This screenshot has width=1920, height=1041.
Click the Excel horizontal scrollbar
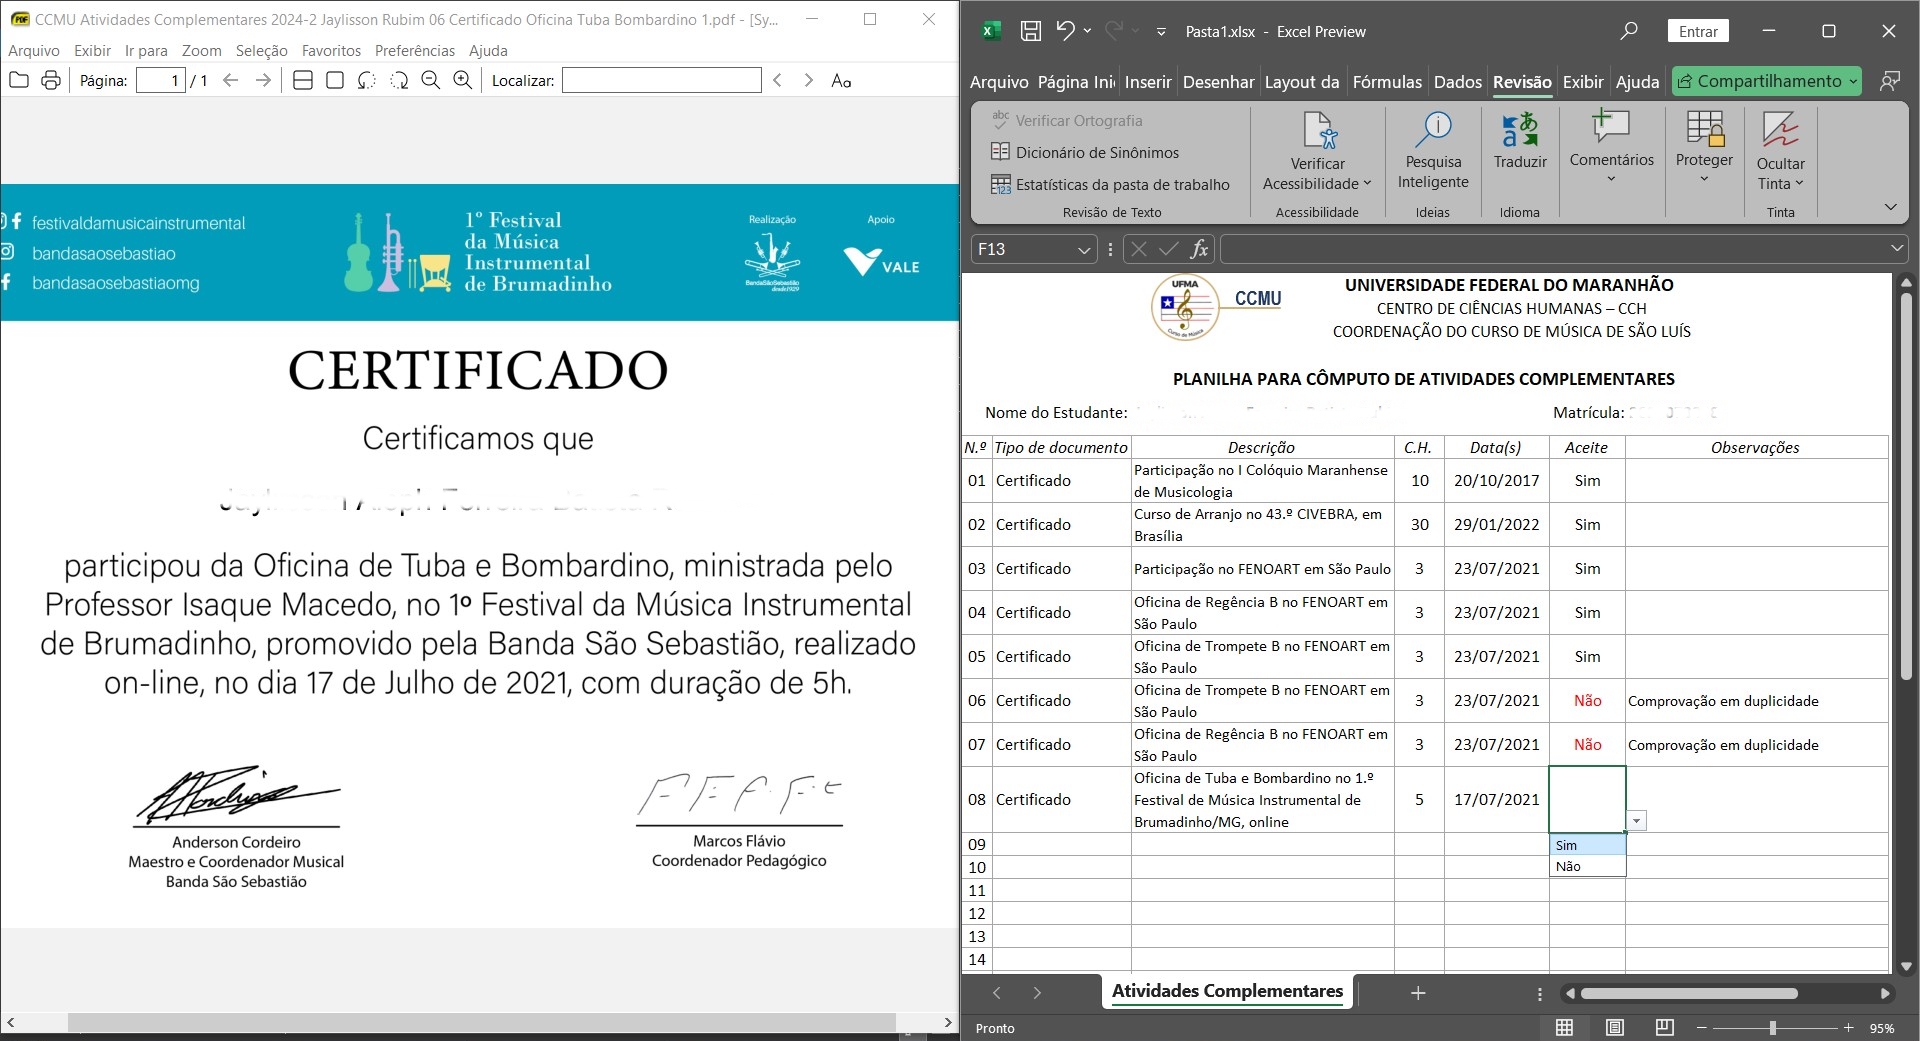coord(1690,993)
